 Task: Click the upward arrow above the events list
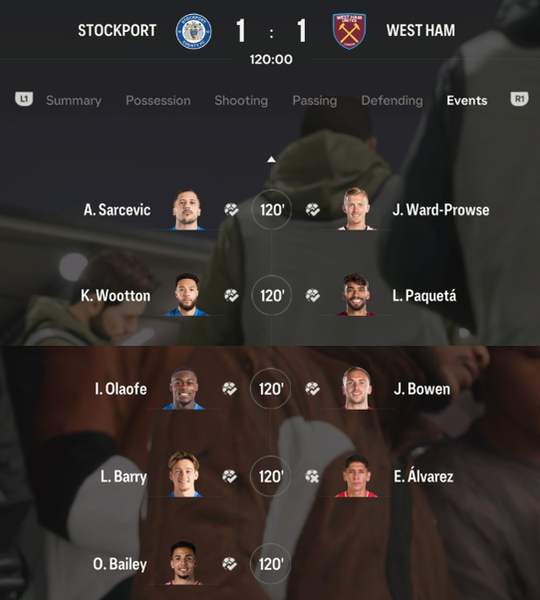click(x=271, y=159)
